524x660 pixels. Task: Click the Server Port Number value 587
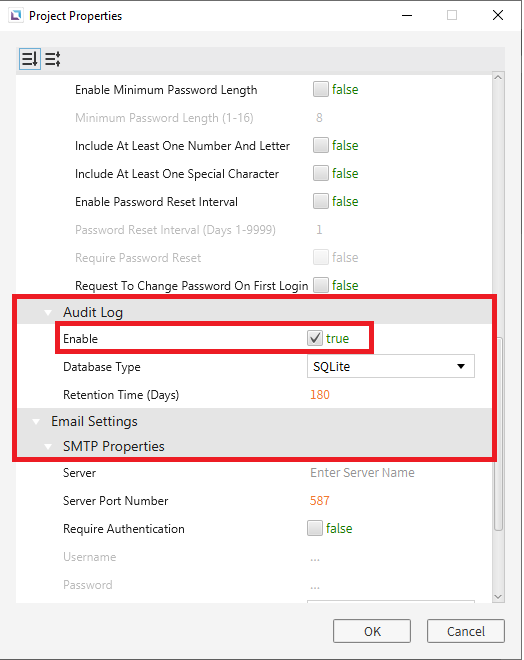click(x=320, y=500)
